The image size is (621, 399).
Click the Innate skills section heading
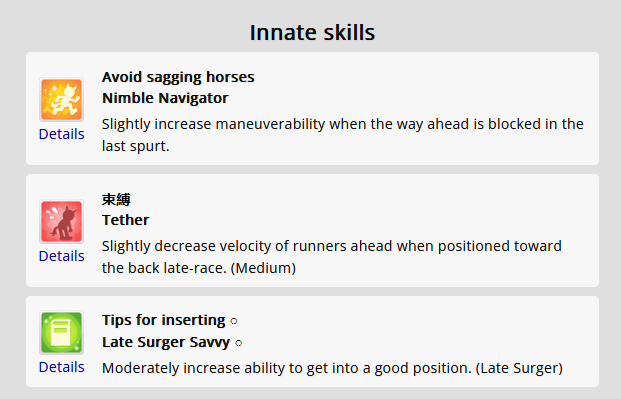(312, 32)
